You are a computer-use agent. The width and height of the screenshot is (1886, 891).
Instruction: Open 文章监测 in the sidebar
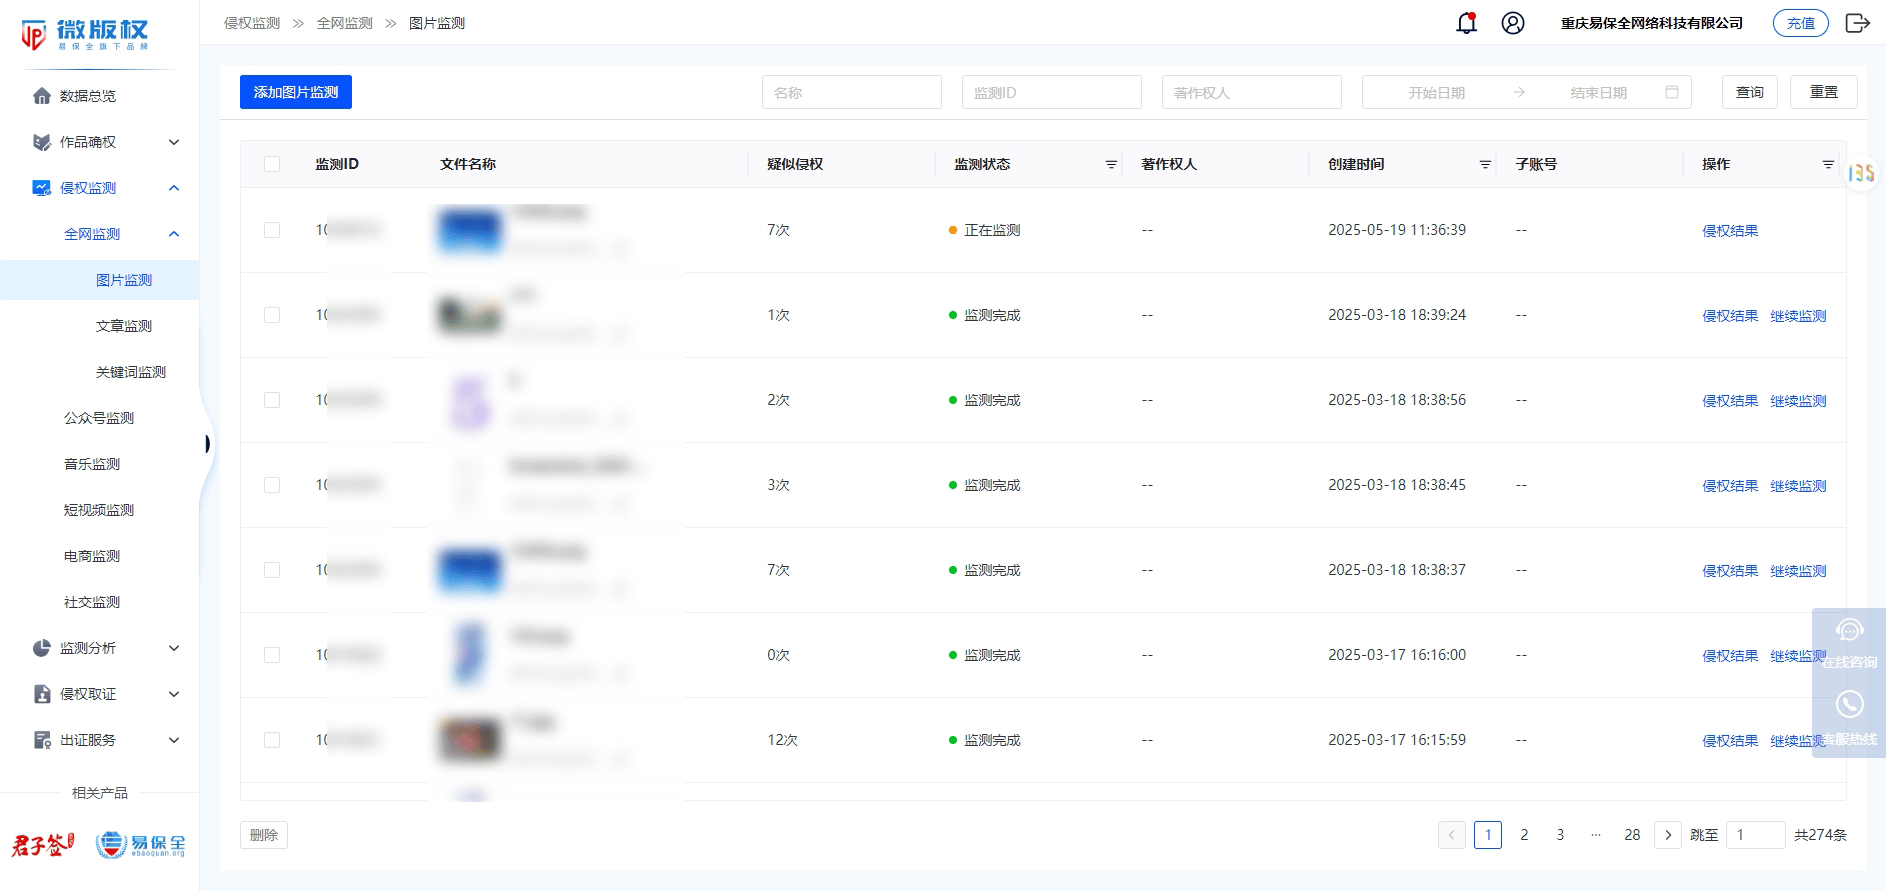click(124, 326)
